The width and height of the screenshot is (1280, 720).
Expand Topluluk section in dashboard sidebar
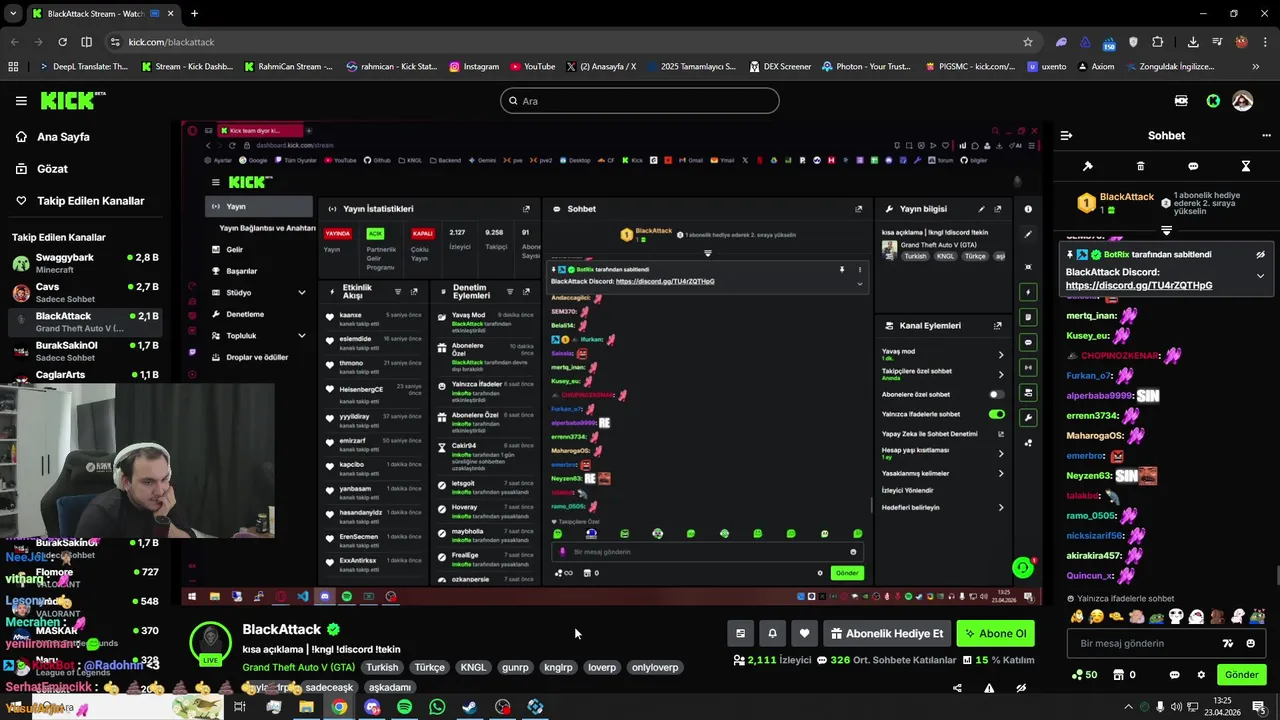[x=301, y=336]
